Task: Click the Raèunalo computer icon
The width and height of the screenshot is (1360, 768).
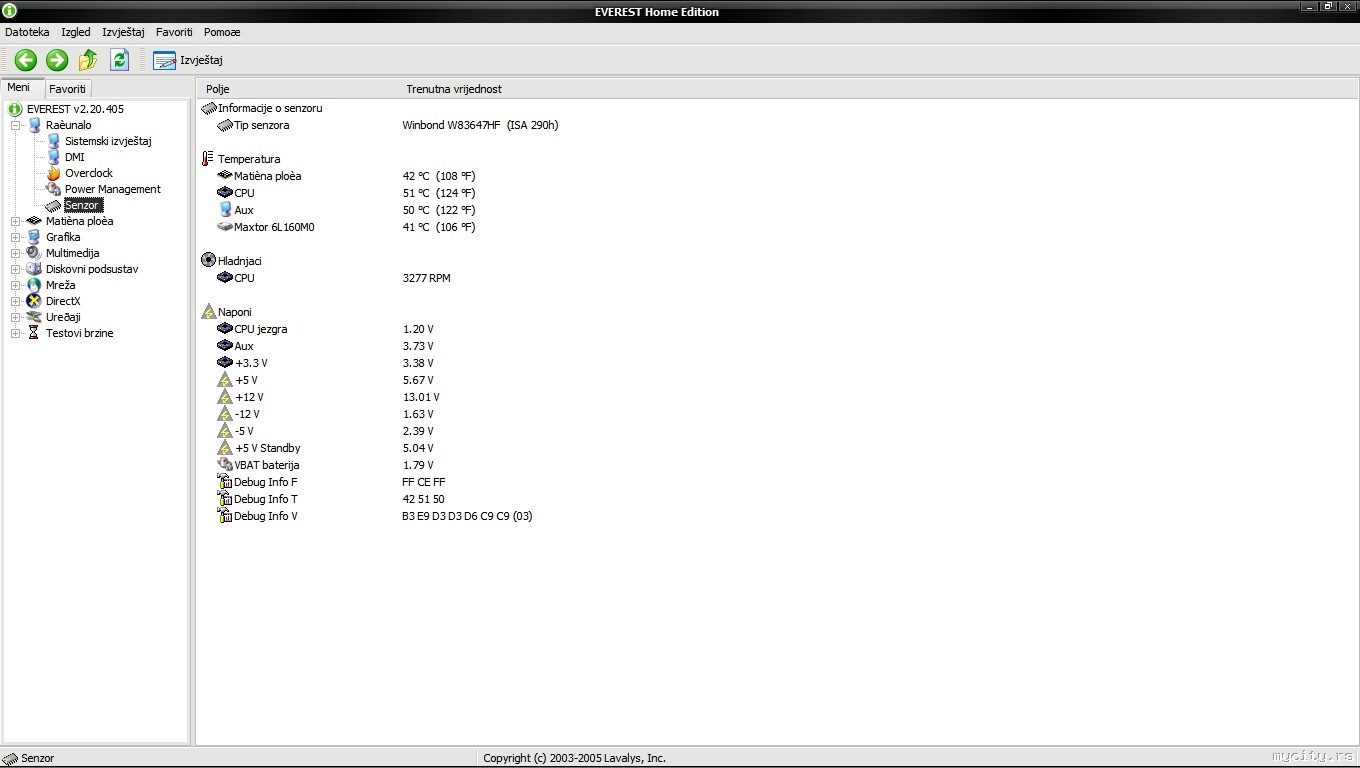Action: [35, 125]
